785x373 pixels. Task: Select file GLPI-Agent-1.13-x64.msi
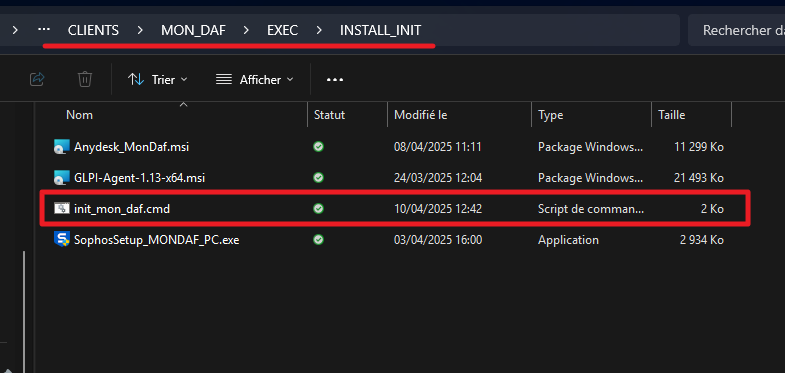click(x=139, y=177)
